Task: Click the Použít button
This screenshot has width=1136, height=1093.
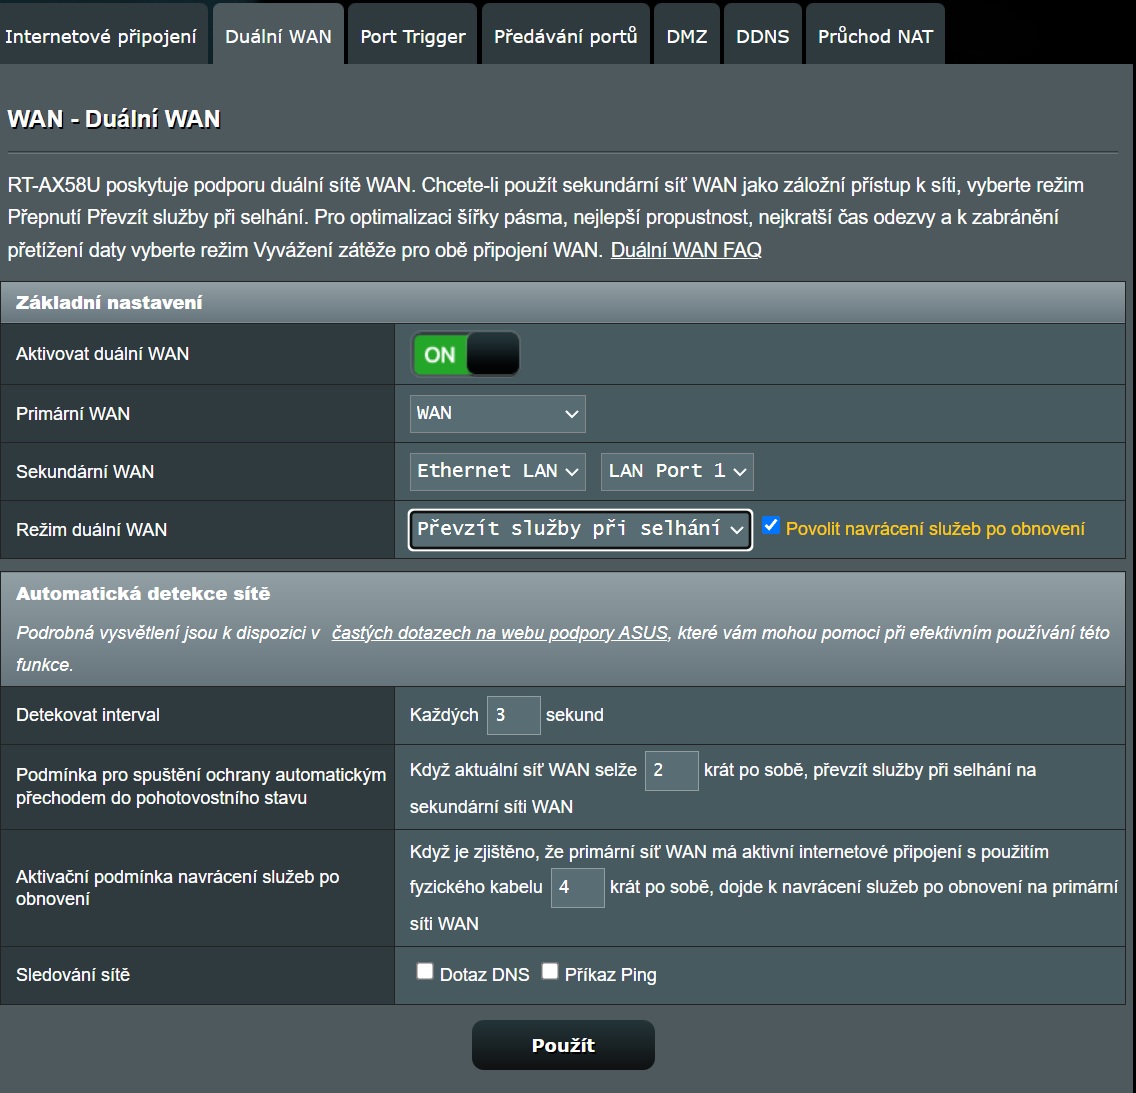Action: [x=563, y=1045]
